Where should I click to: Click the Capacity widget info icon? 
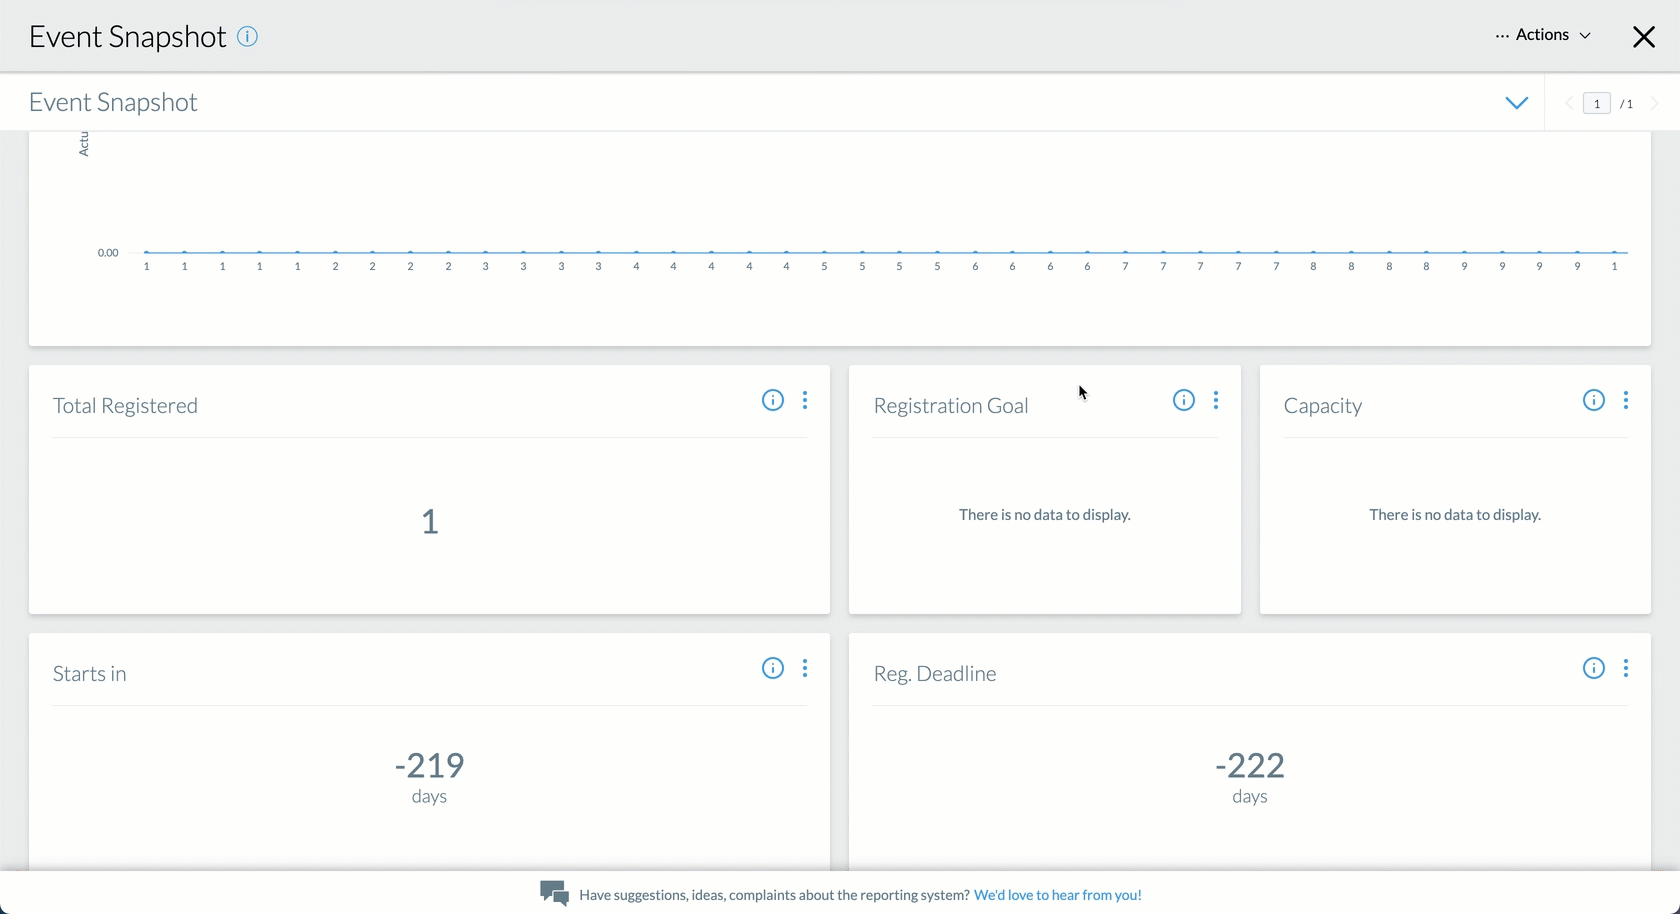[x=1592, y=400]
